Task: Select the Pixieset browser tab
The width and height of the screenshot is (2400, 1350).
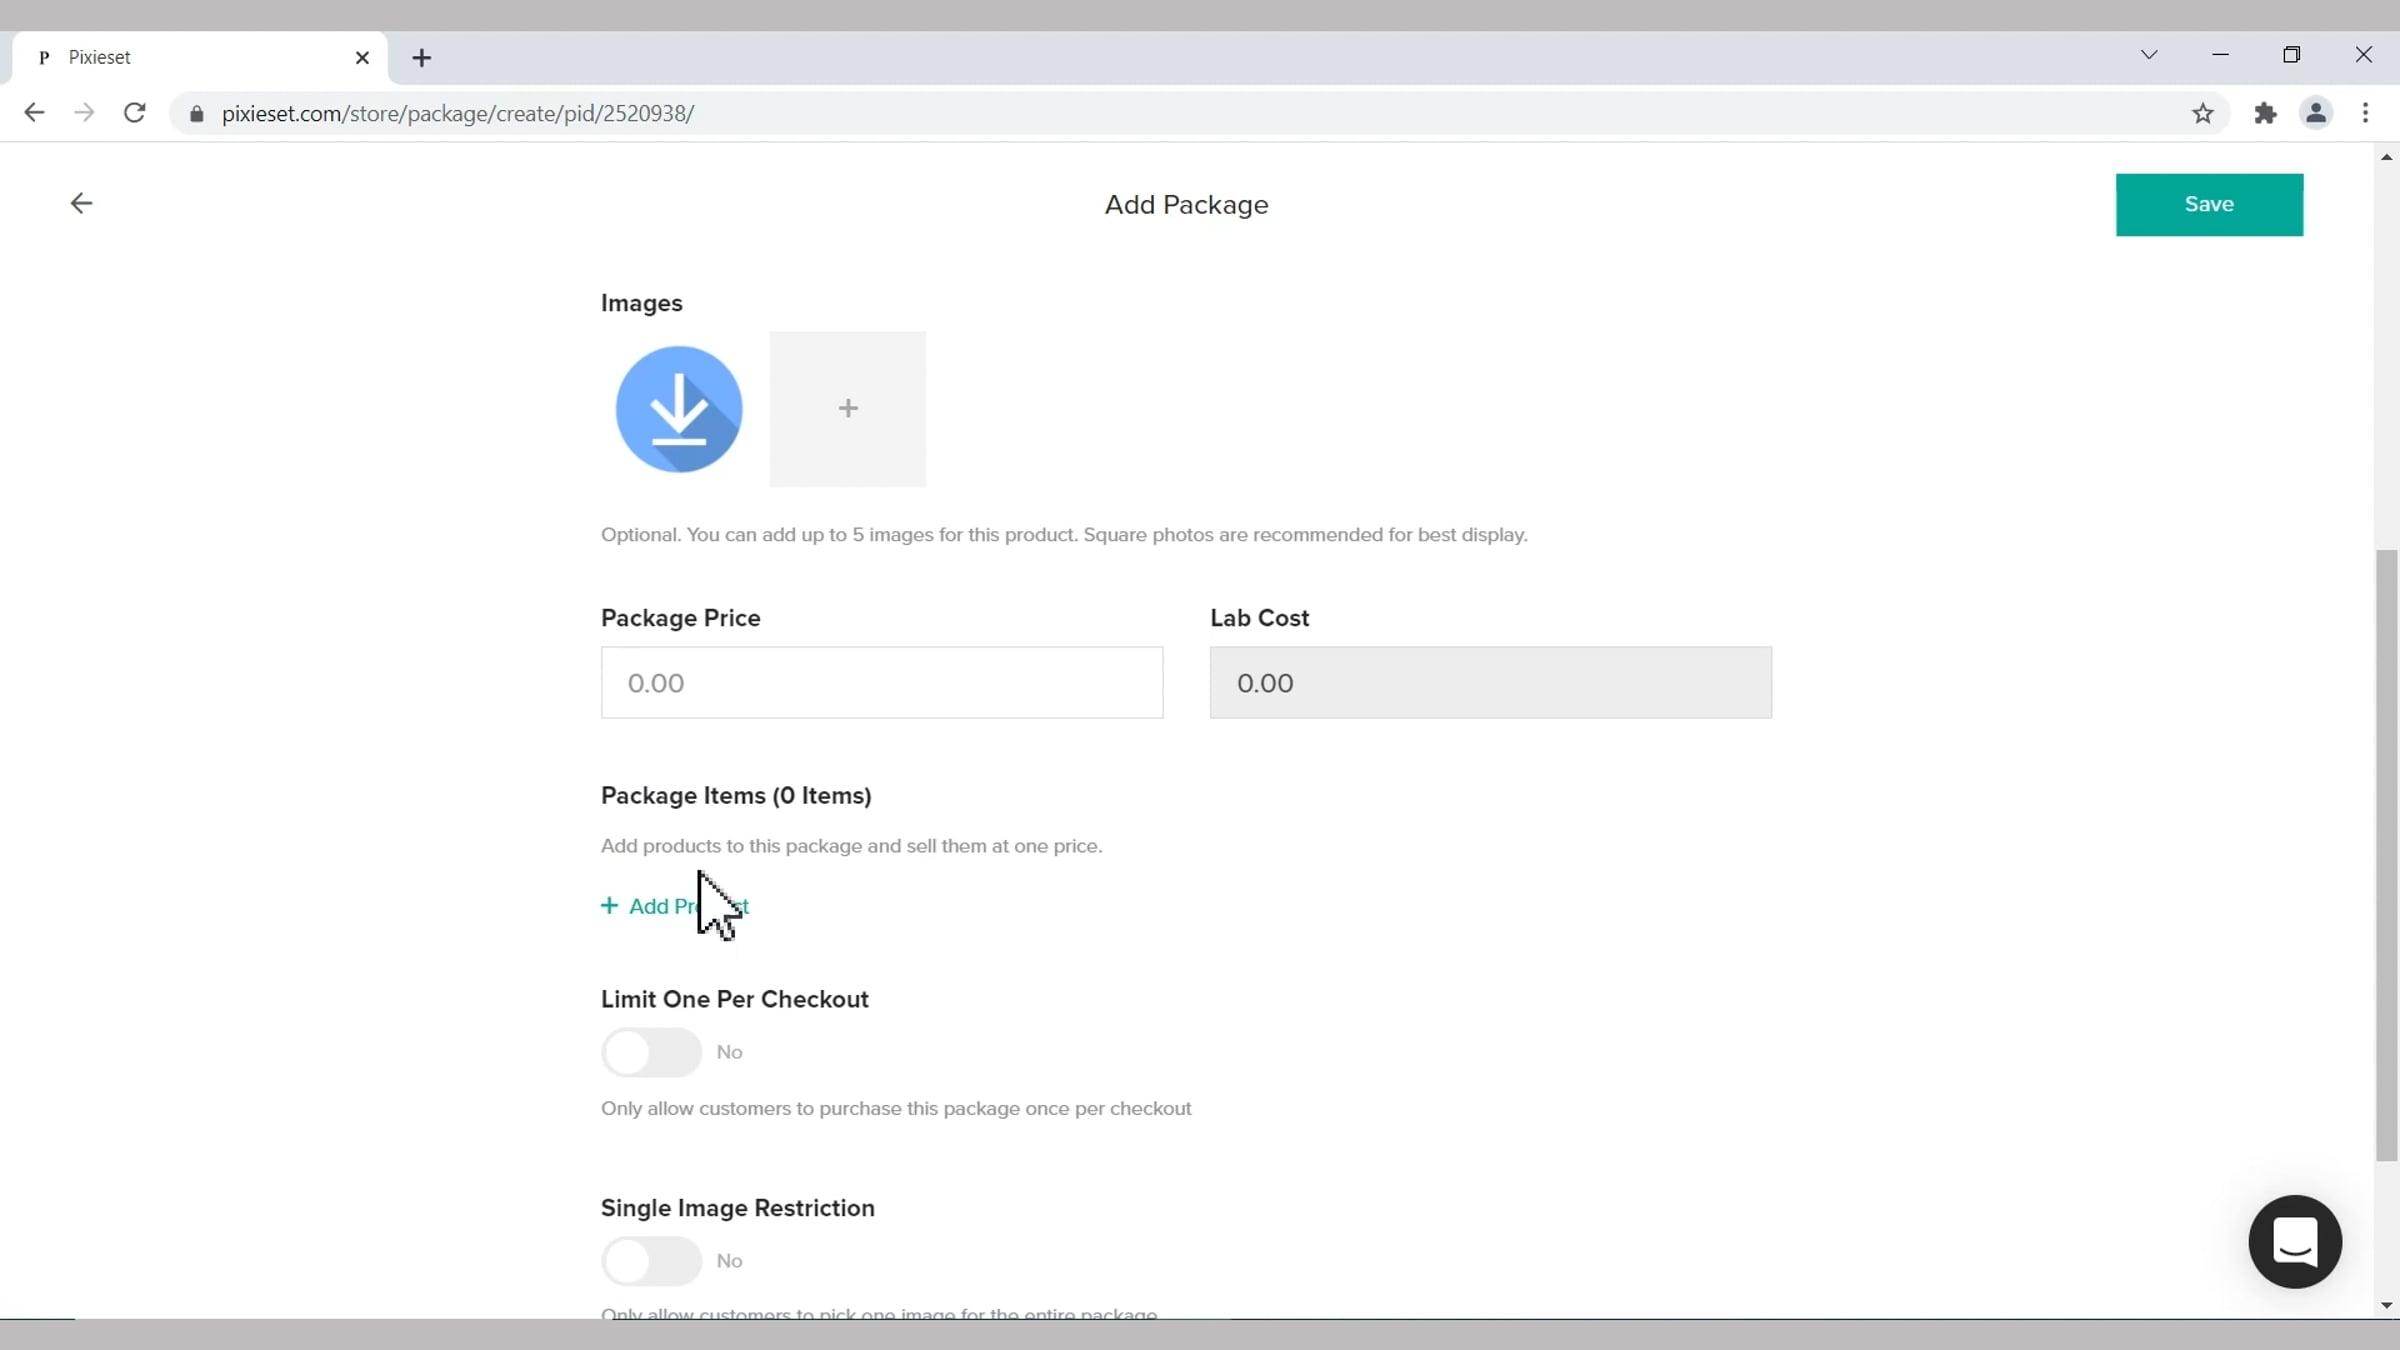Action: point(190,58)
